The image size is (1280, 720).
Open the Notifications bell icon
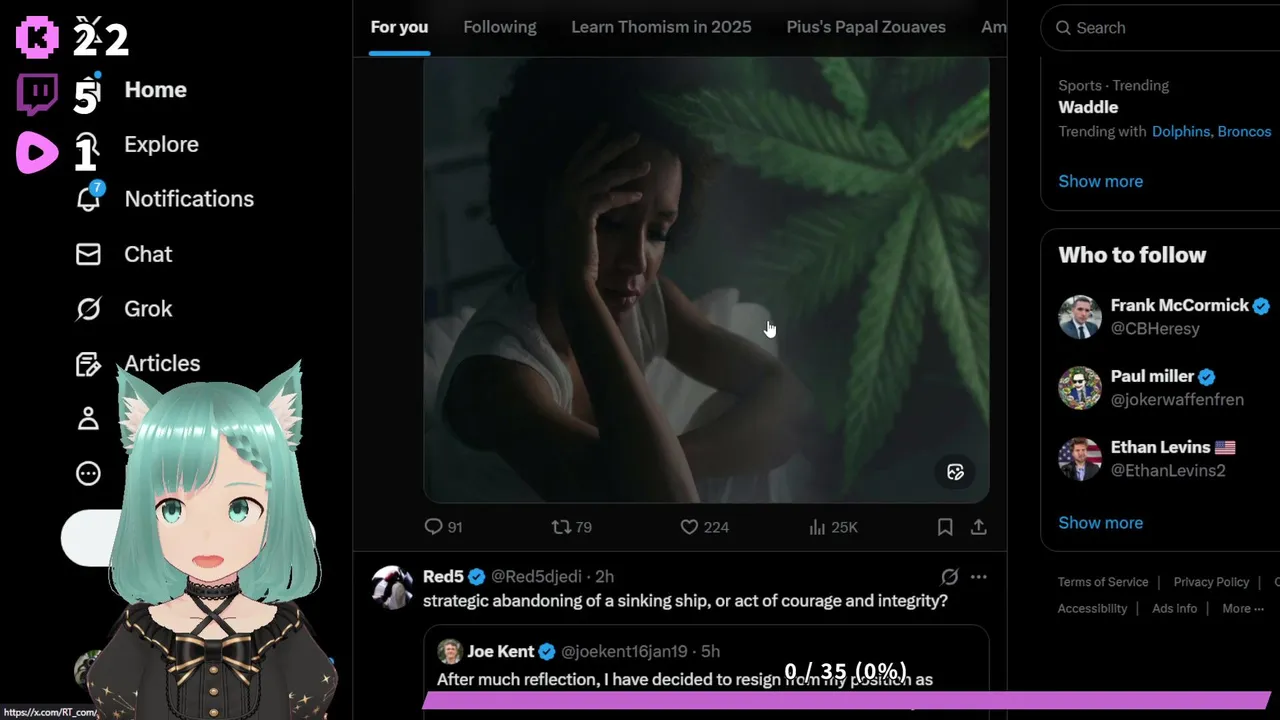click(x=89, y=198)
